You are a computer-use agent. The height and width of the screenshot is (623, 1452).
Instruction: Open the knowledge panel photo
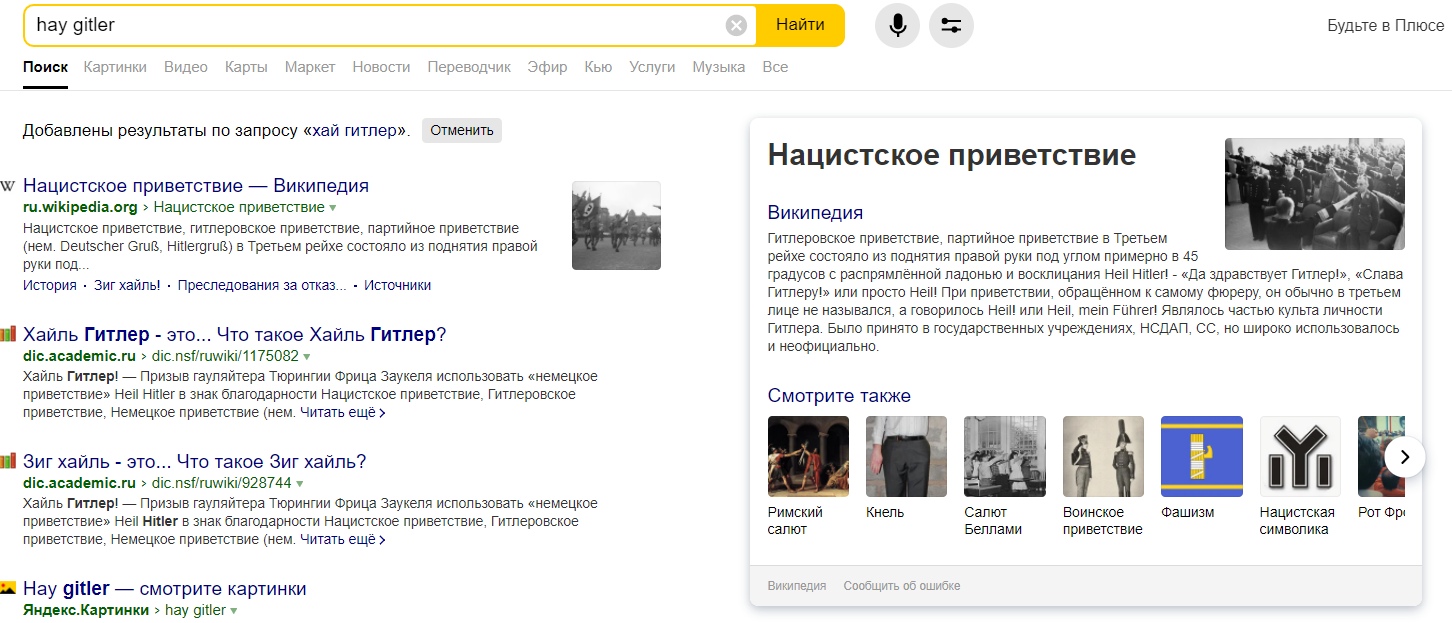point(1314,194)
